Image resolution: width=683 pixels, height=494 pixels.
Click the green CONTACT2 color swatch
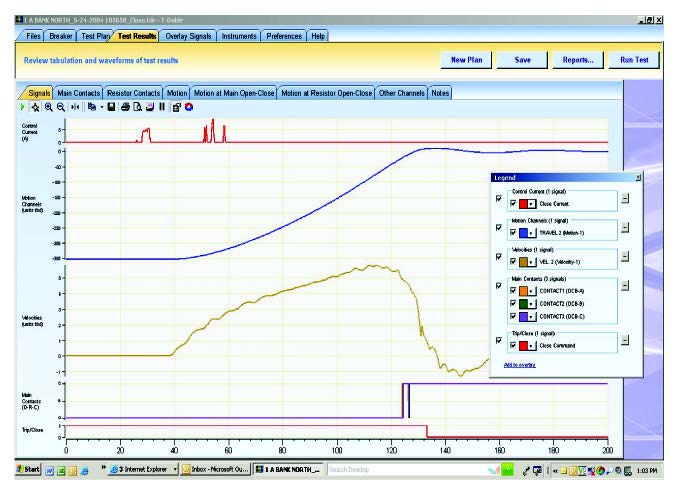pyautogui.click(x=522, y=304)
